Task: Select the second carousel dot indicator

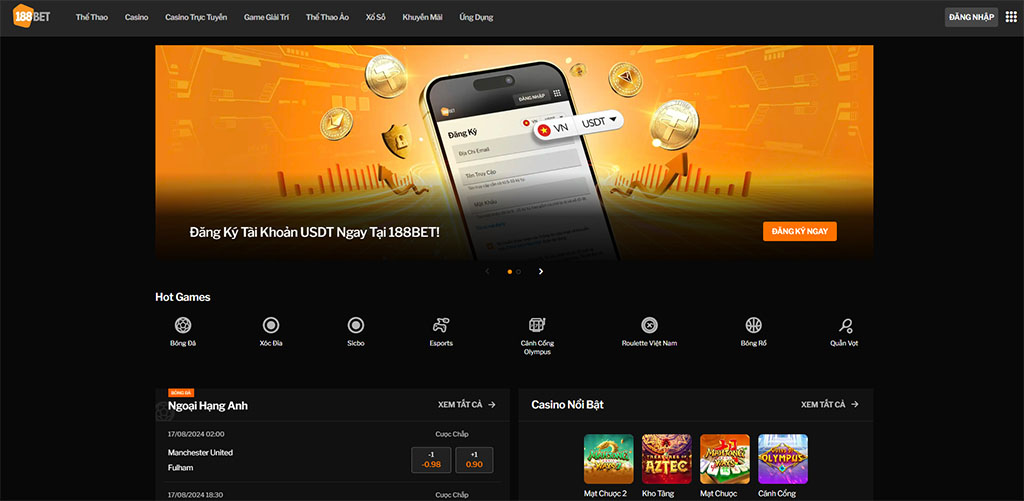Action: (518, 271)
